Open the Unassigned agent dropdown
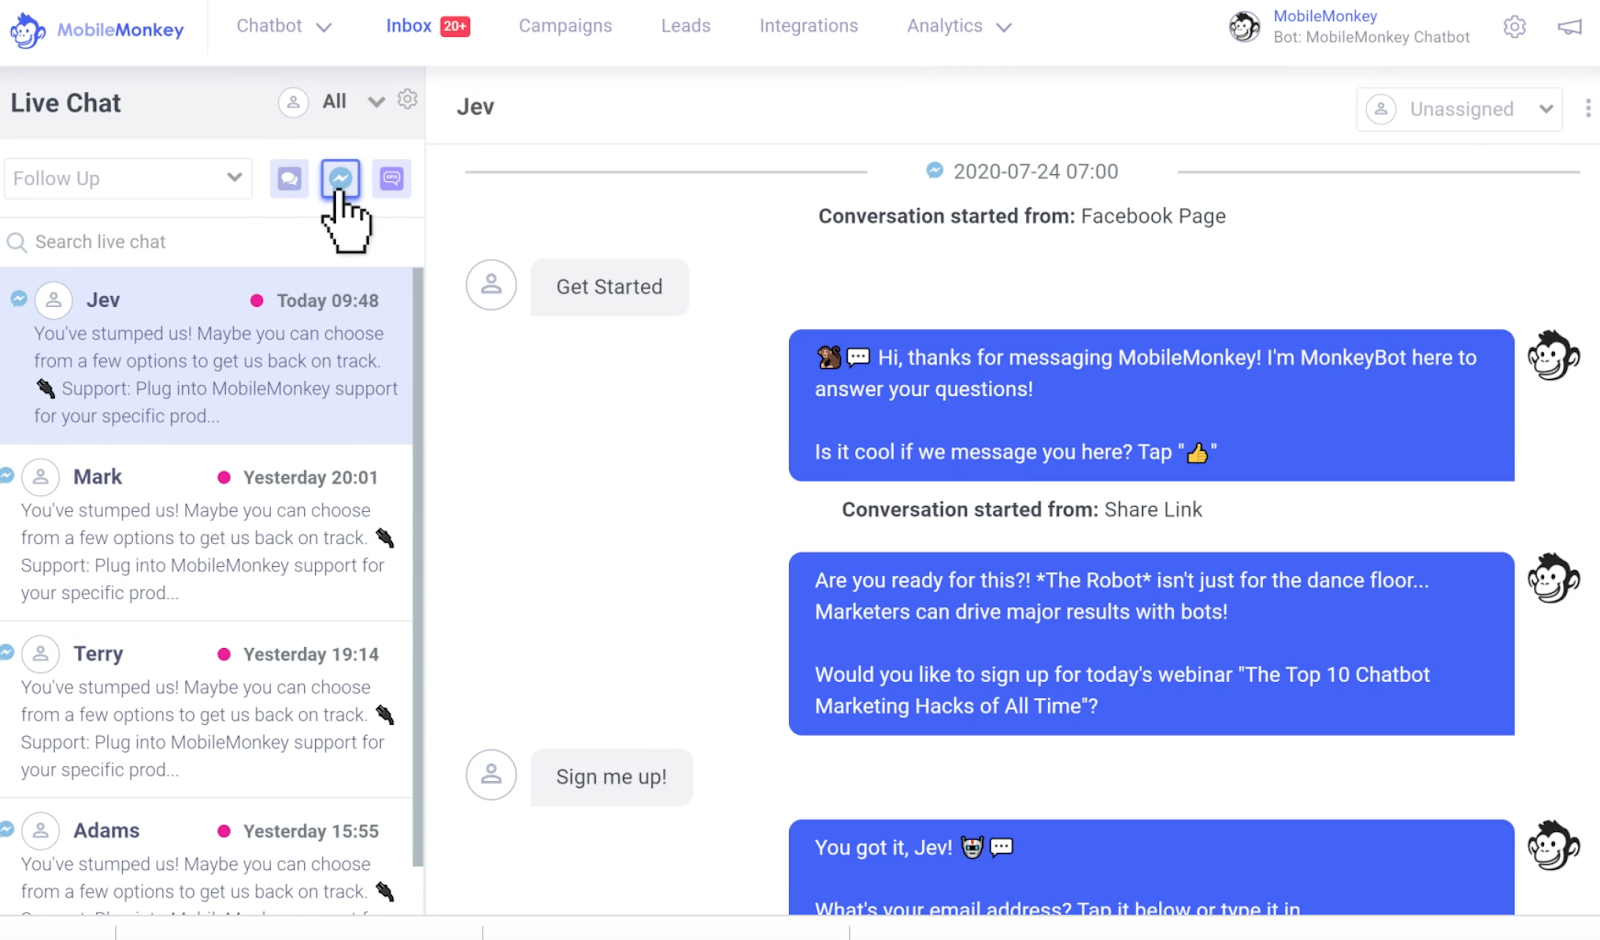Image resolution: width=1600 pixels, height=940 pixels. click(x=1459, y=109)
